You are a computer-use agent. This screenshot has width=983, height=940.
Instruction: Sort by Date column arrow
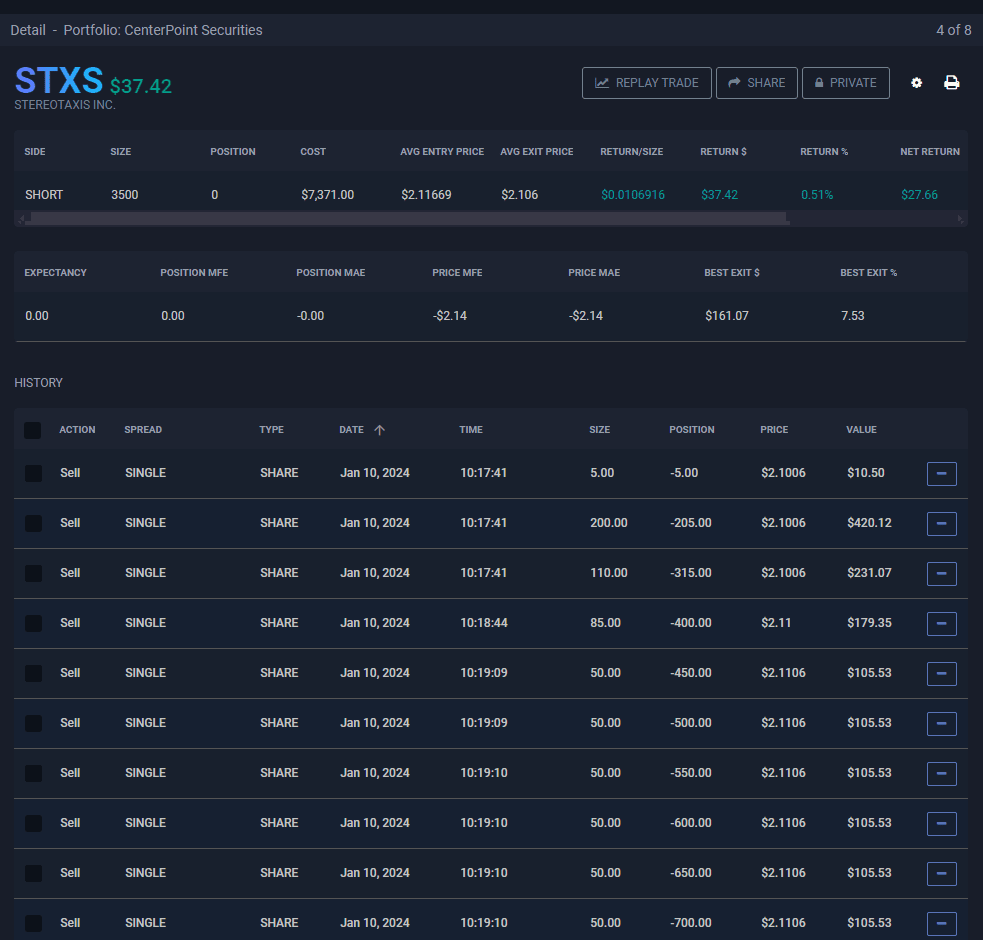point(379,430)
